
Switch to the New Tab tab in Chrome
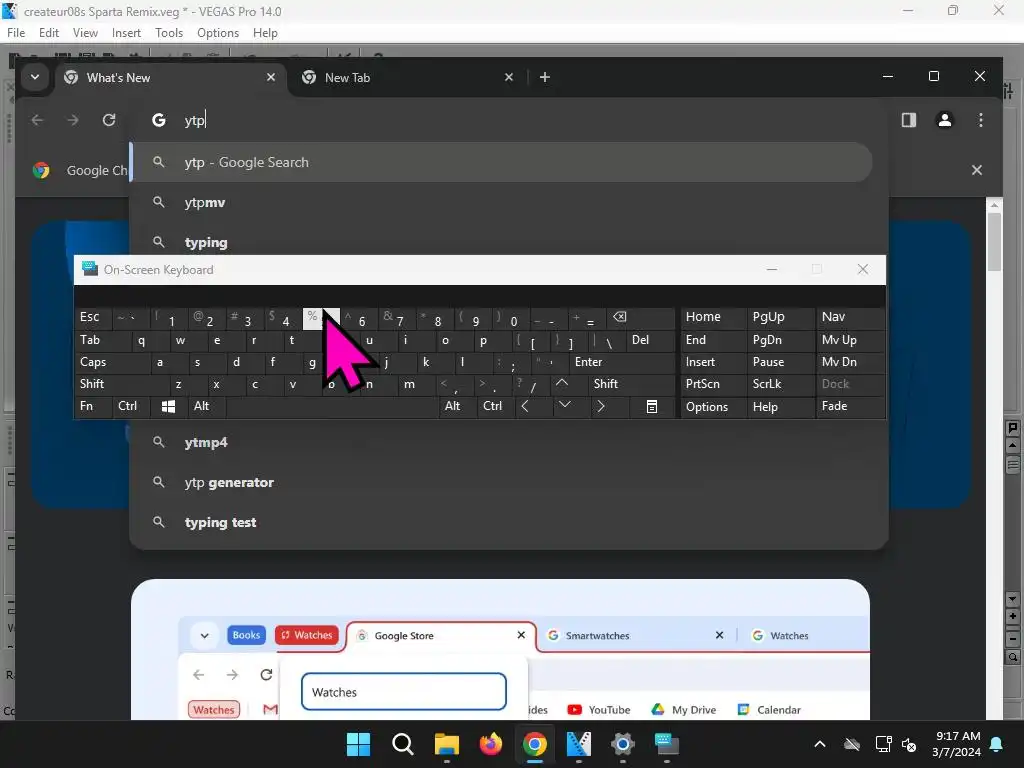coord(408,78)
